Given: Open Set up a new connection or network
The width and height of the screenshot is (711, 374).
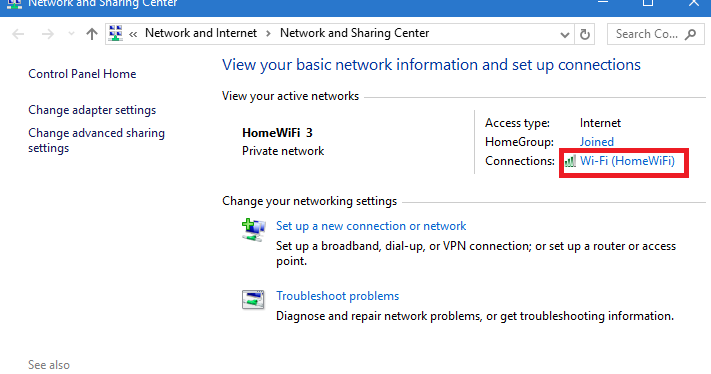Looking at the screenshot, I should tap(371, 226).
